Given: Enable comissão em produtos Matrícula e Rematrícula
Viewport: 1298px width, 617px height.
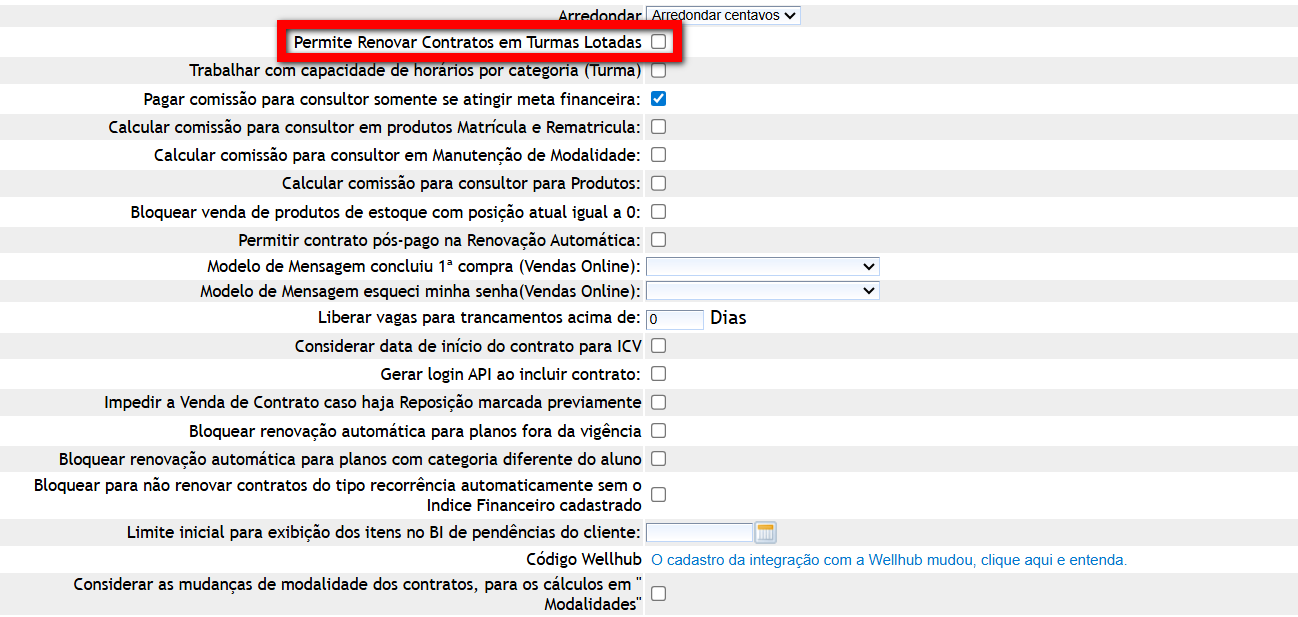Looking at the screenshot, I should [658, 127].
